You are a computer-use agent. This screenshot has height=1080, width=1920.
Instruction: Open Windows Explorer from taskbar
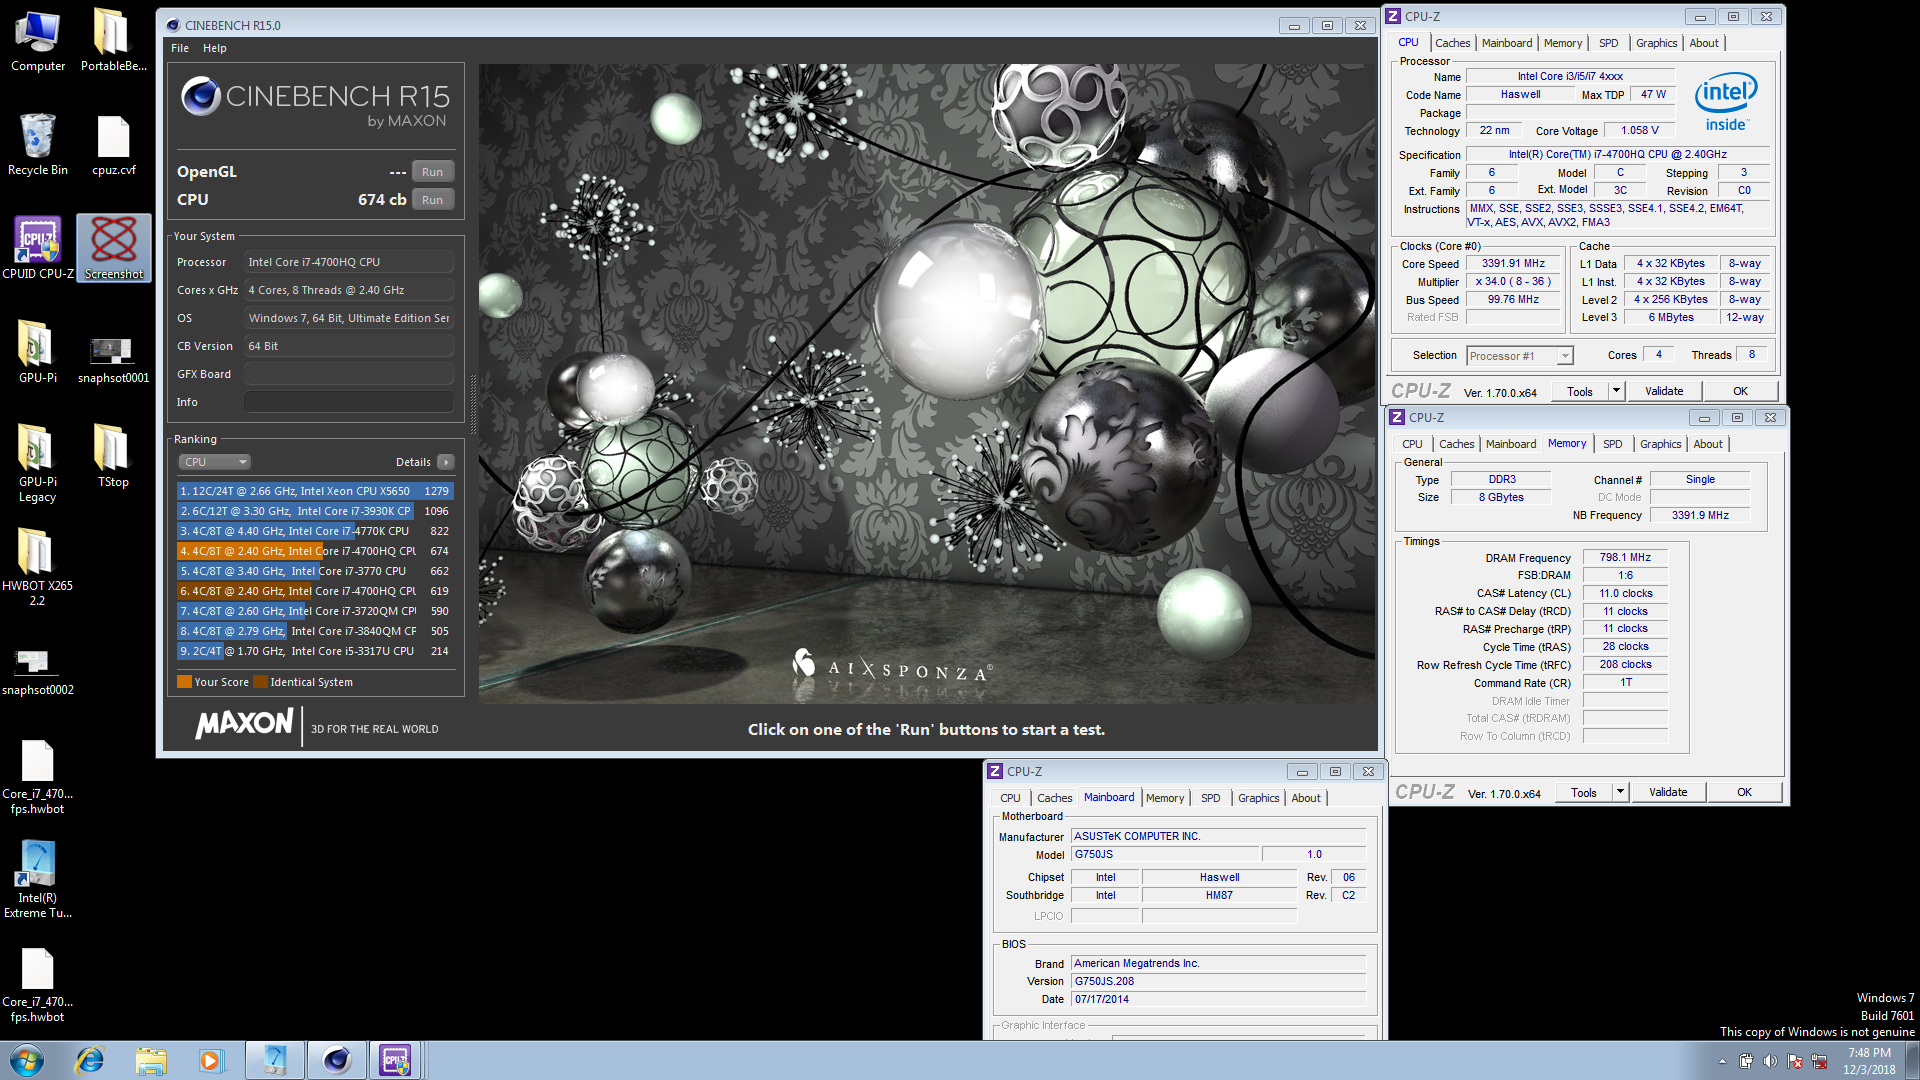tap(151, 1060)
